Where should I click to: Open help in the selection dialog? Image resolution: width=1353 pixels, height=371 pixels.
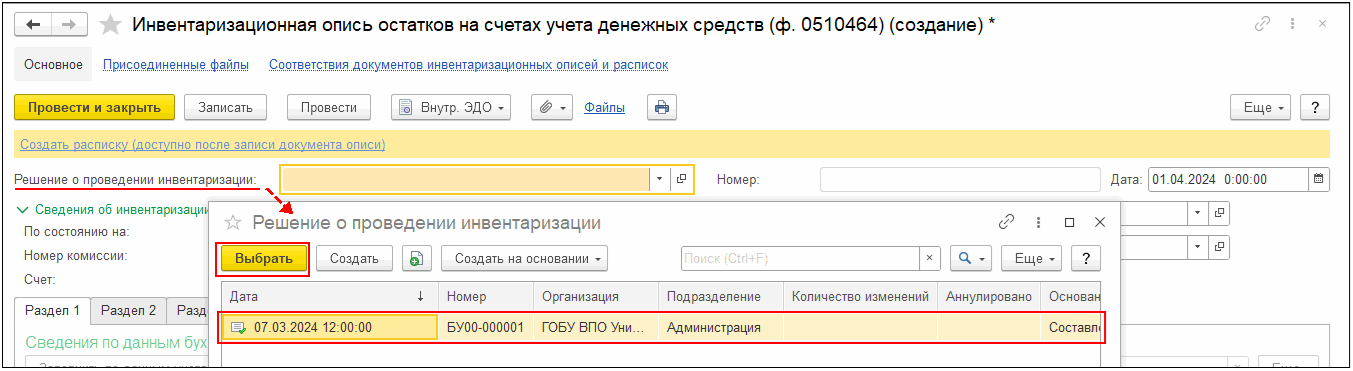pyautogui.click(x=1085, y=258)
